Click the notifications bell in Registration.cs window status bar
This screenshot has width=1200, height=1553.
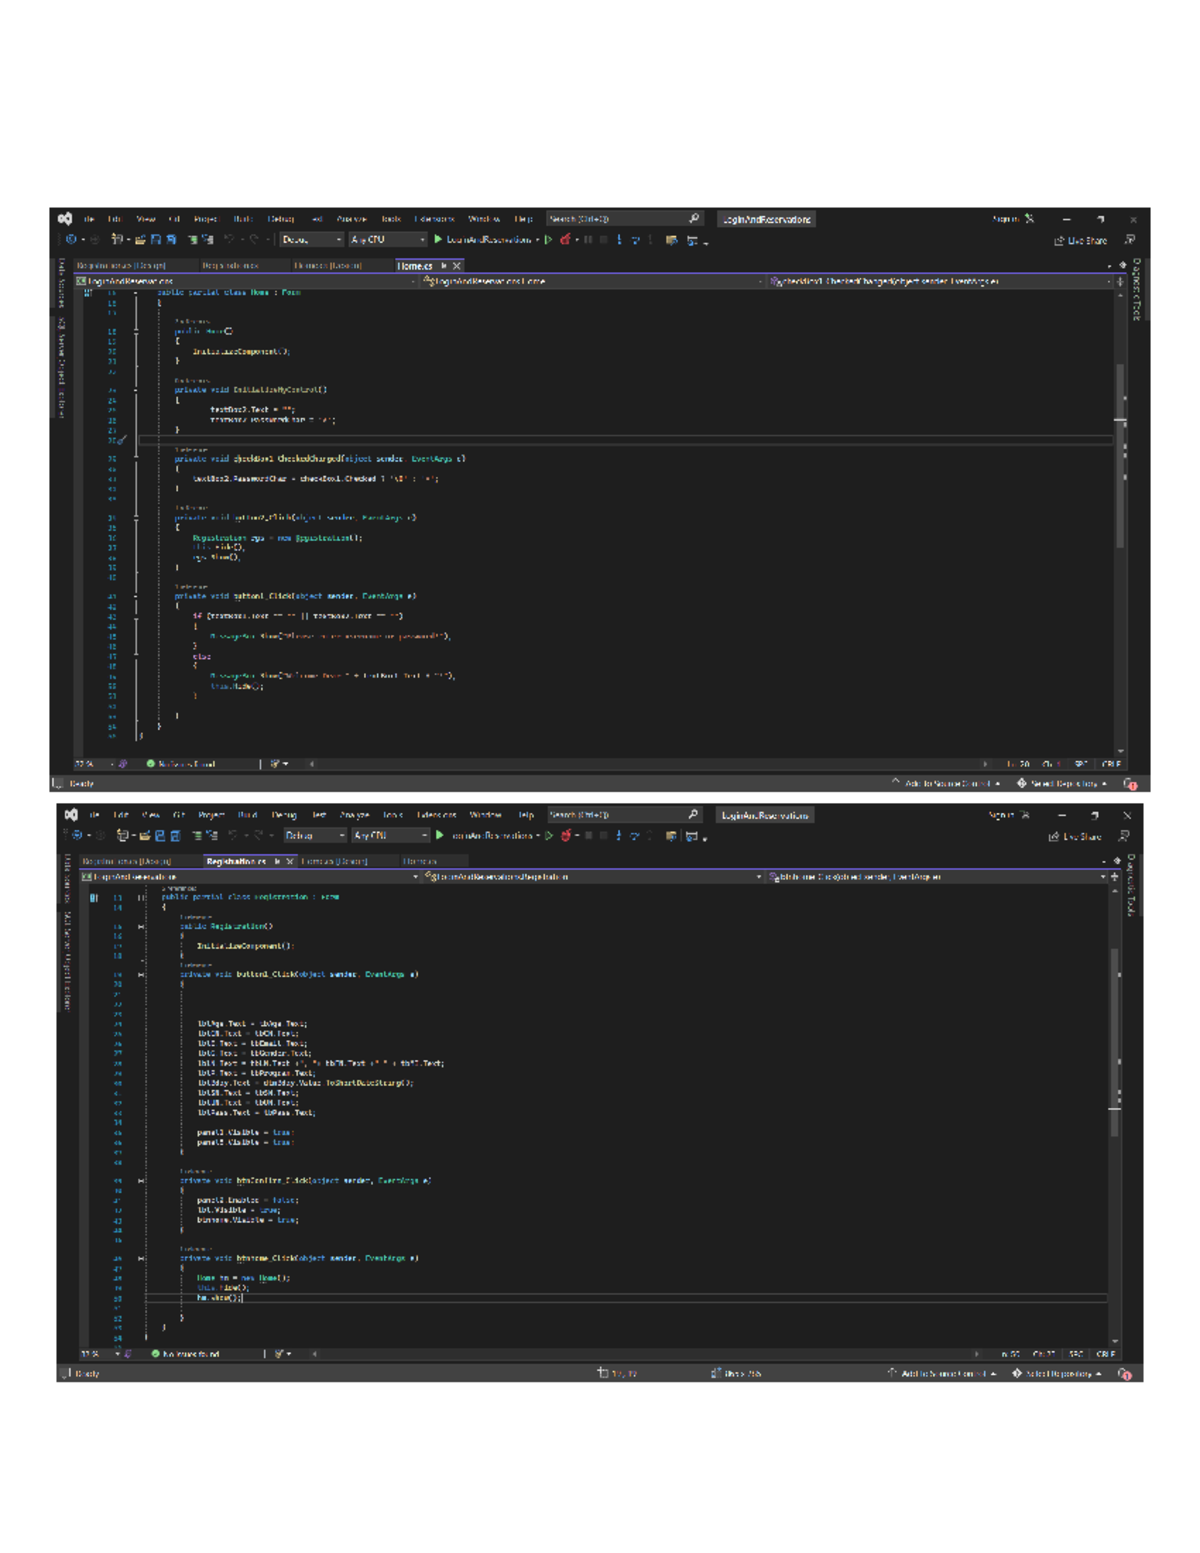1125,1374
